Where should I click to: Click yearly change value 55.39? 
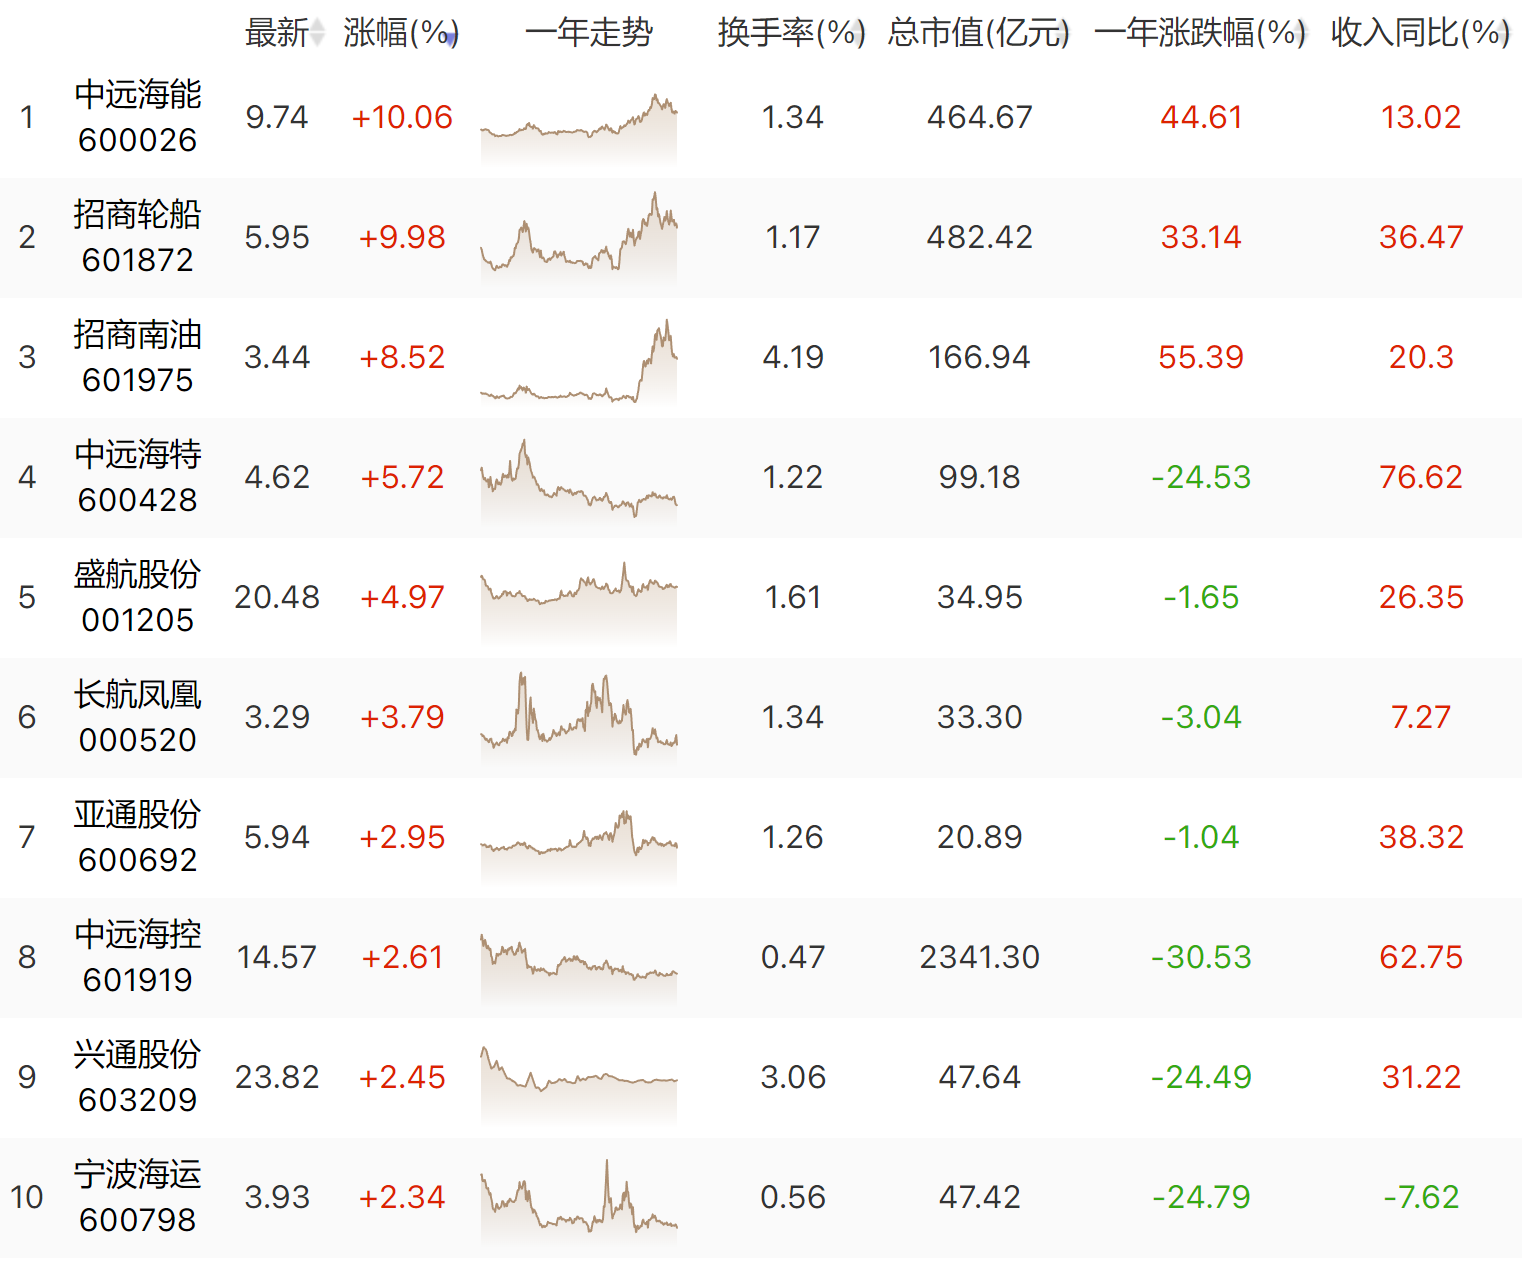(x=1200, y=357)
